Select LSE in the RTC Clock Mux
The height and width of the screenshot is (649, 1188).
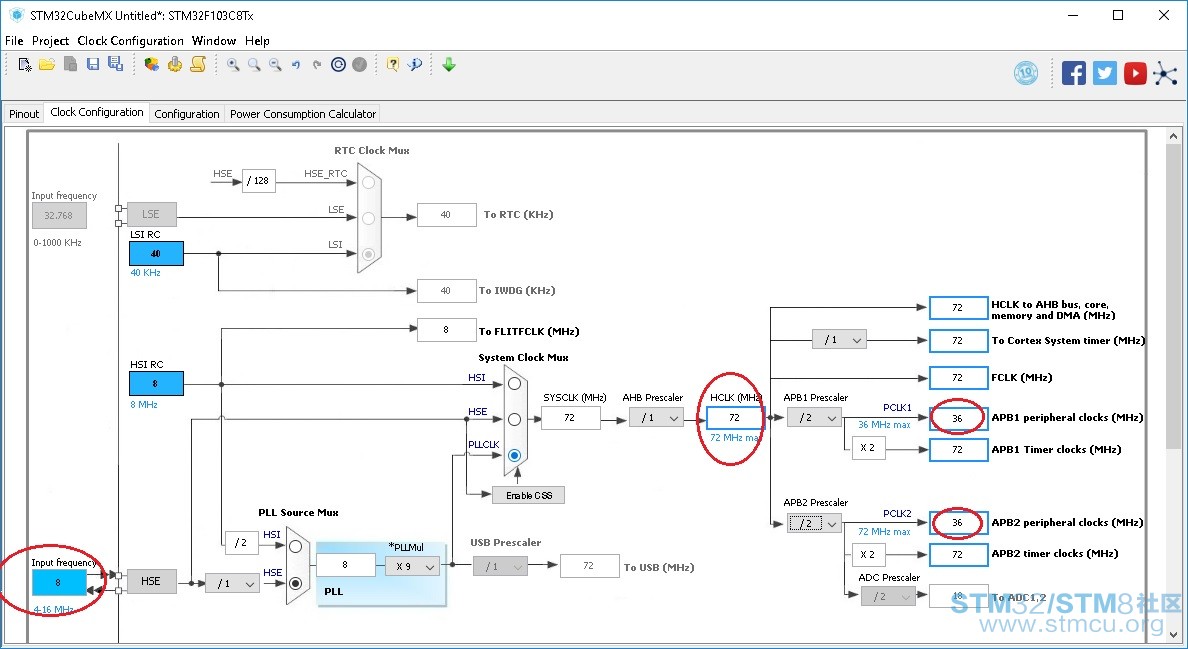click(368, 218)
